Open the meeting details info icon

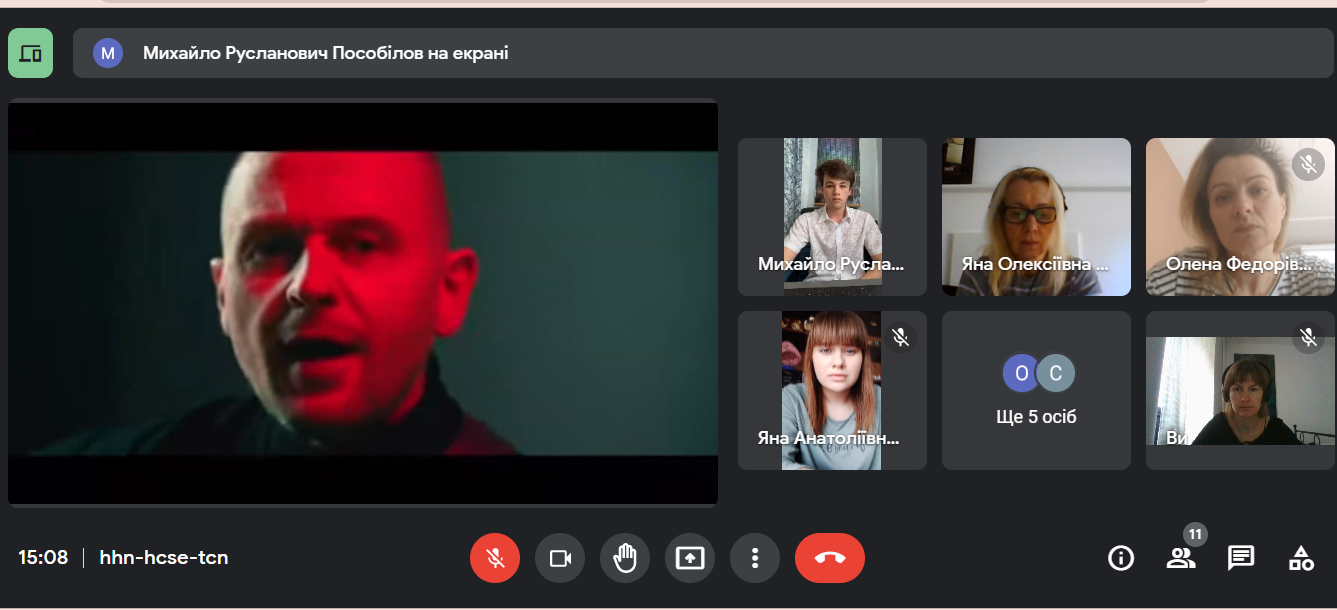point(1121,558)
